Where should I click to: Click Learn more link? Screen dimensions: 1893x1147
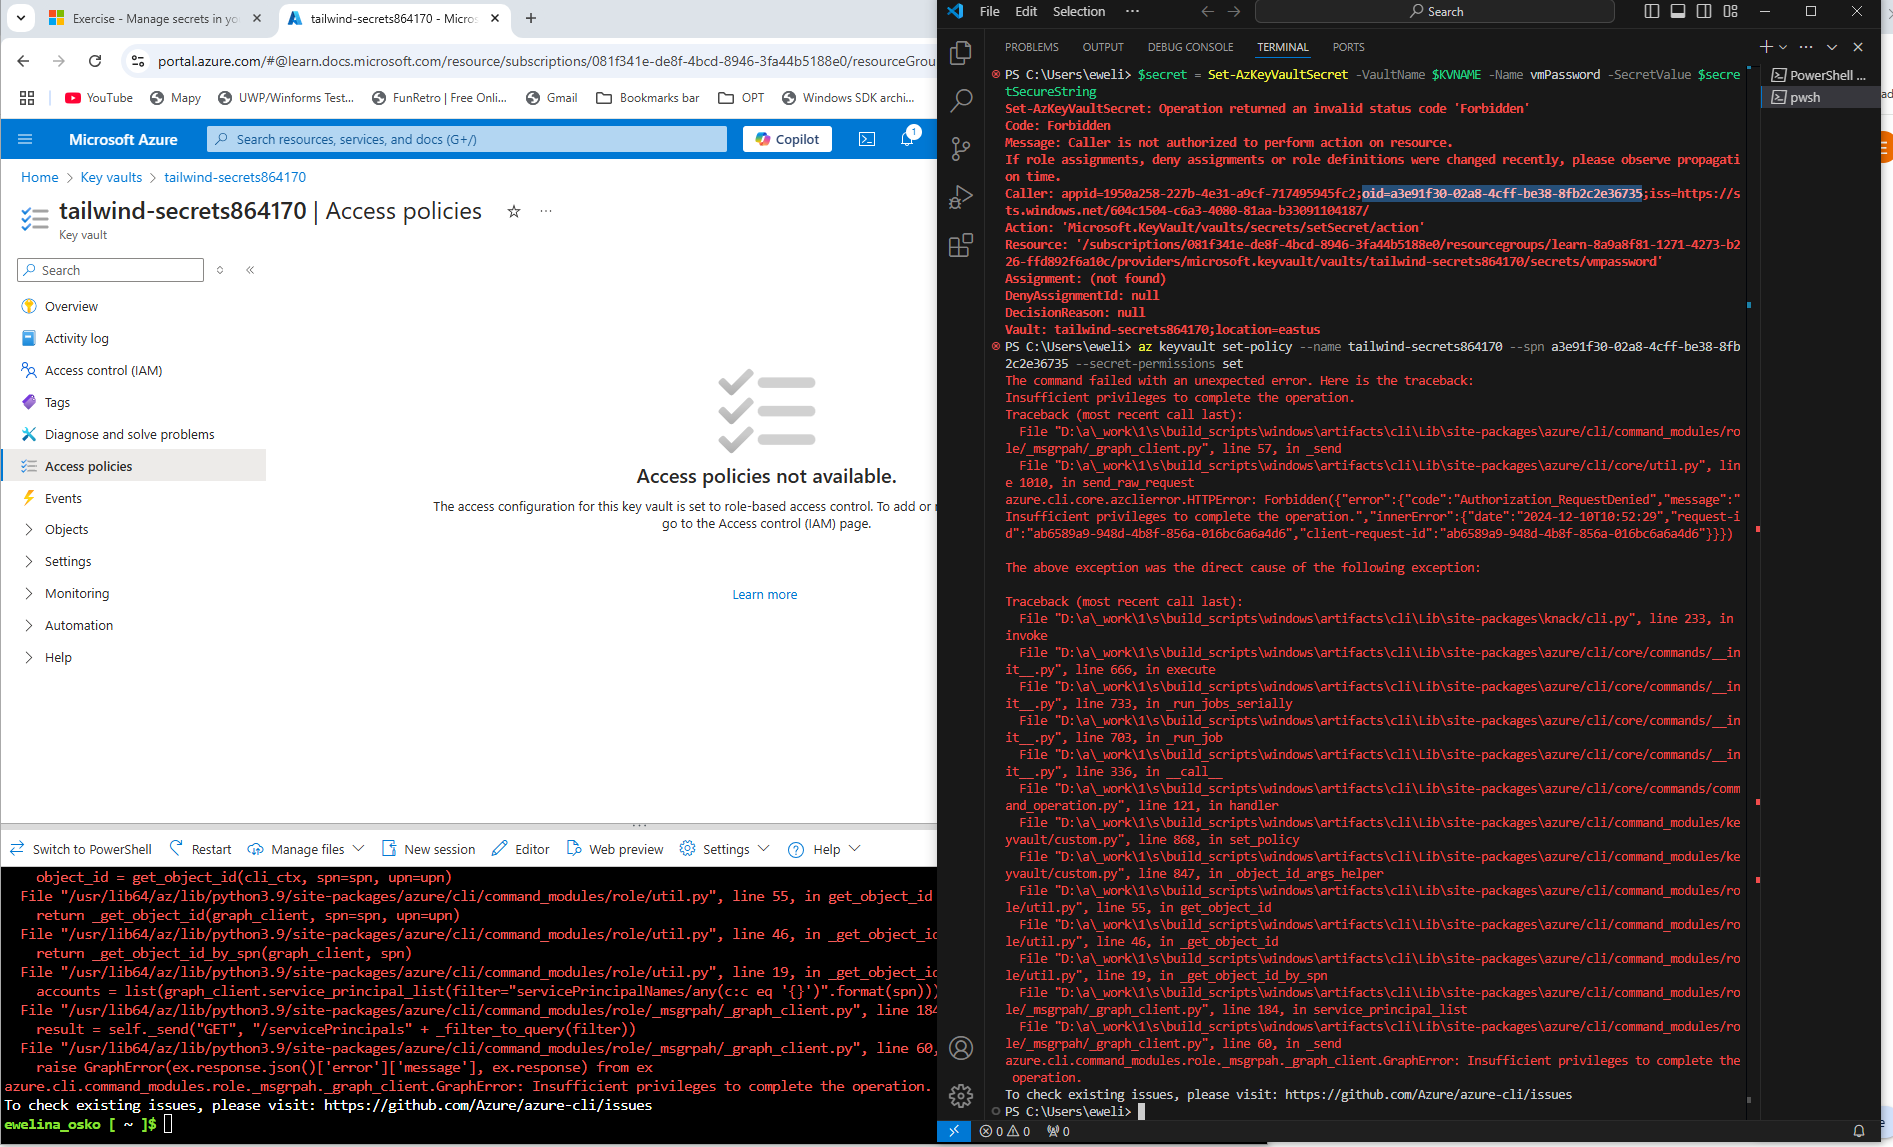[x=765, y=594]
